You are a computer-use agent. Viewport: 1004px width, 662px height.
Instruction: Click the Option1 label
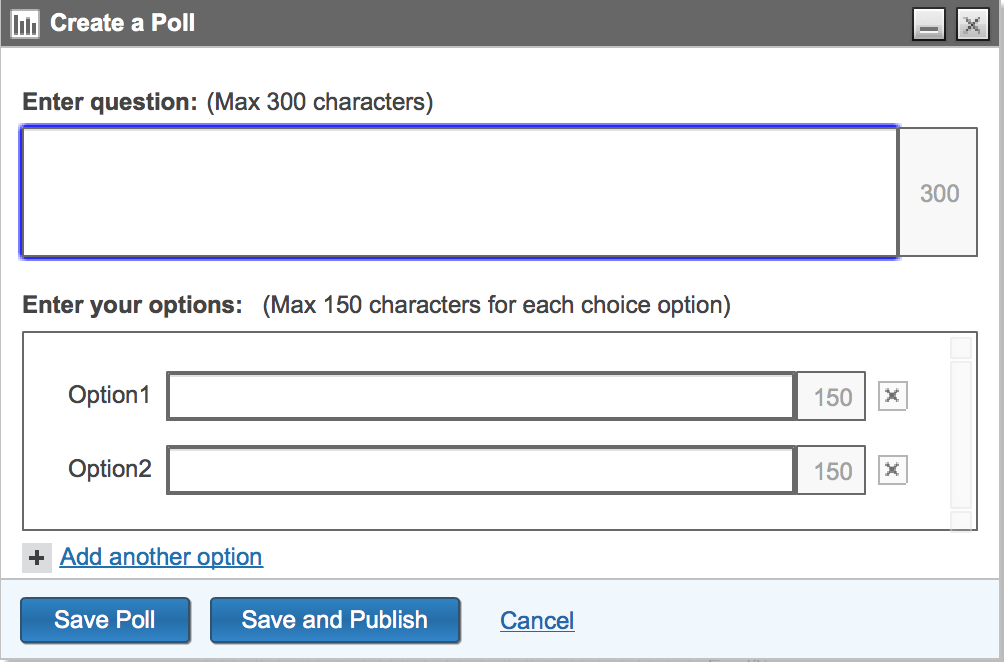109,396
